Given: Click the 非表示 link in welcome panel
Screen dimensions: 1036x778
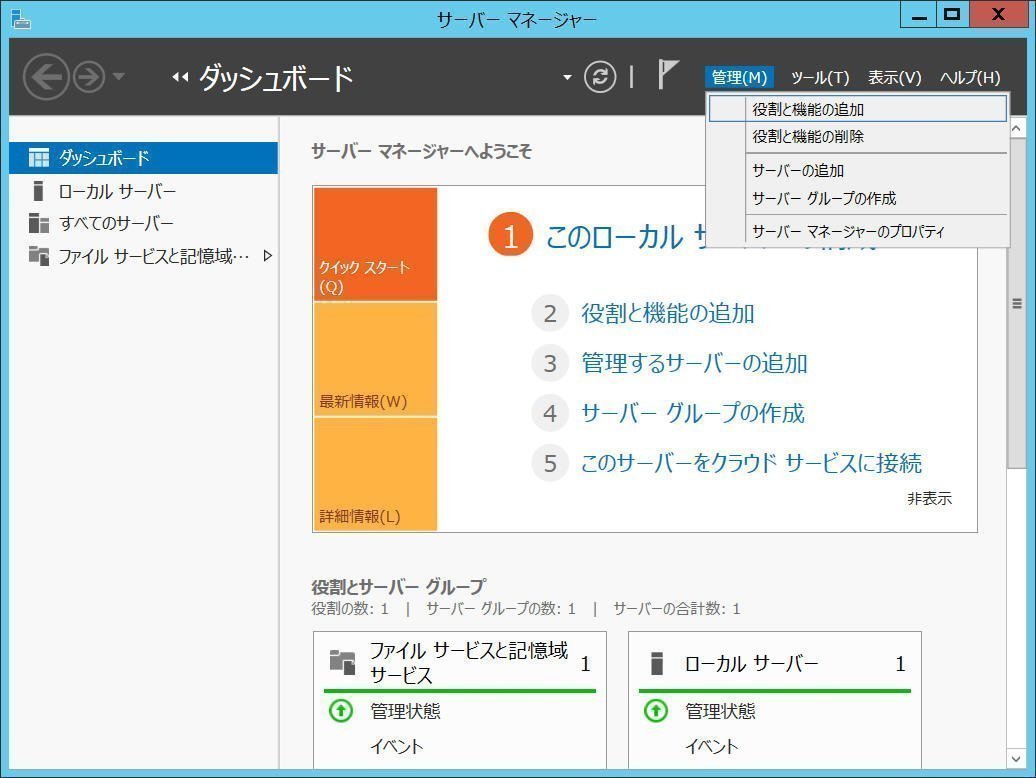Looking at the screenshot, I should (929, 499).
